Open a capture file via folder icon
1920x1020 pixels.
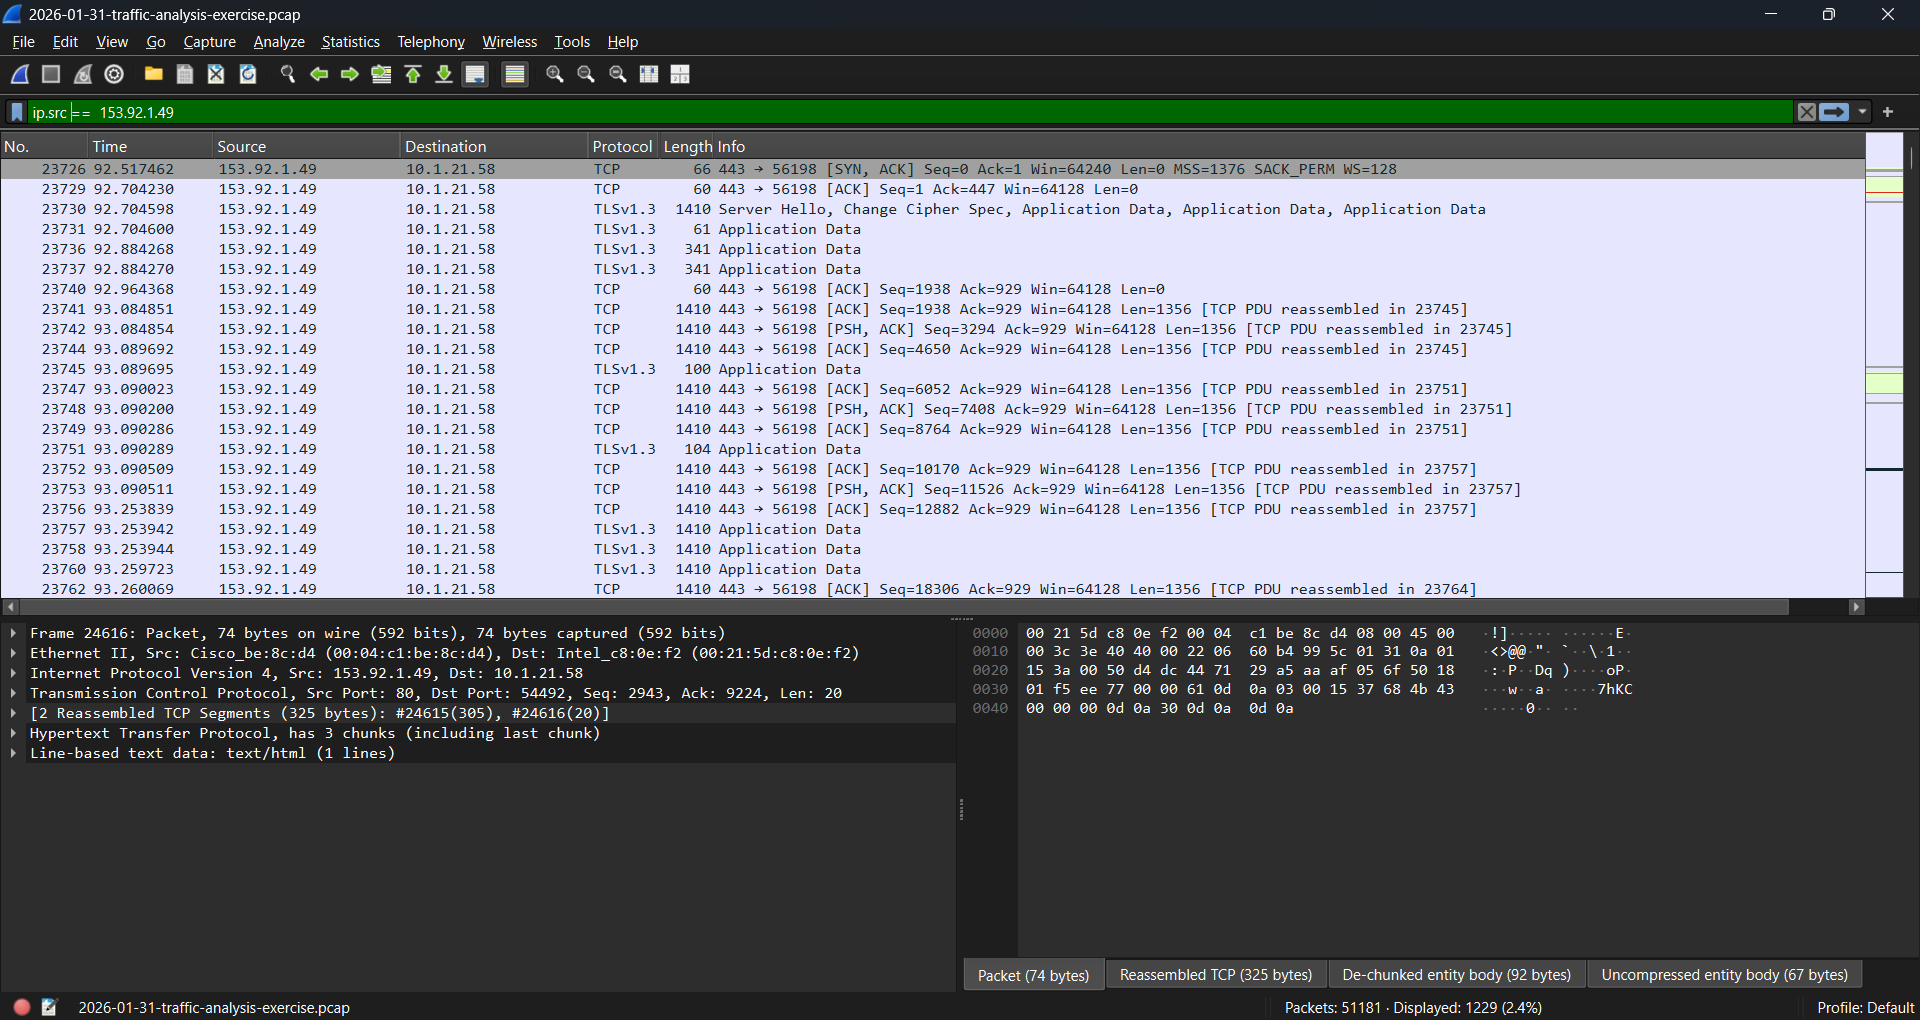click(x=154, y=74)
